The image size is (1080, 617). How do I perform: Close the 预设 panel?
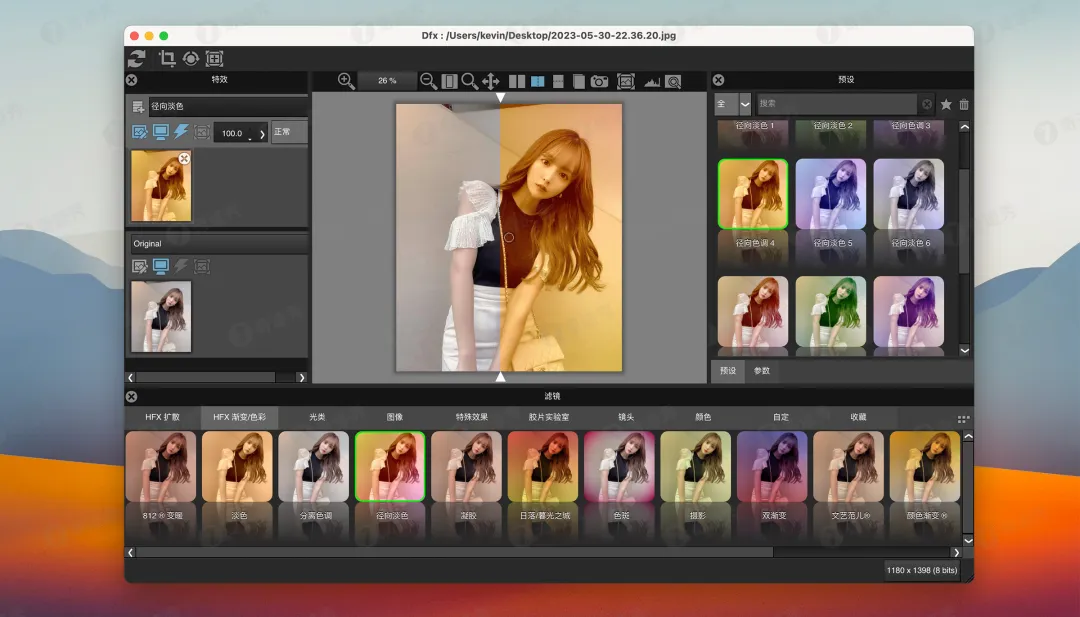pyautogui.click(x=718, y=80)
